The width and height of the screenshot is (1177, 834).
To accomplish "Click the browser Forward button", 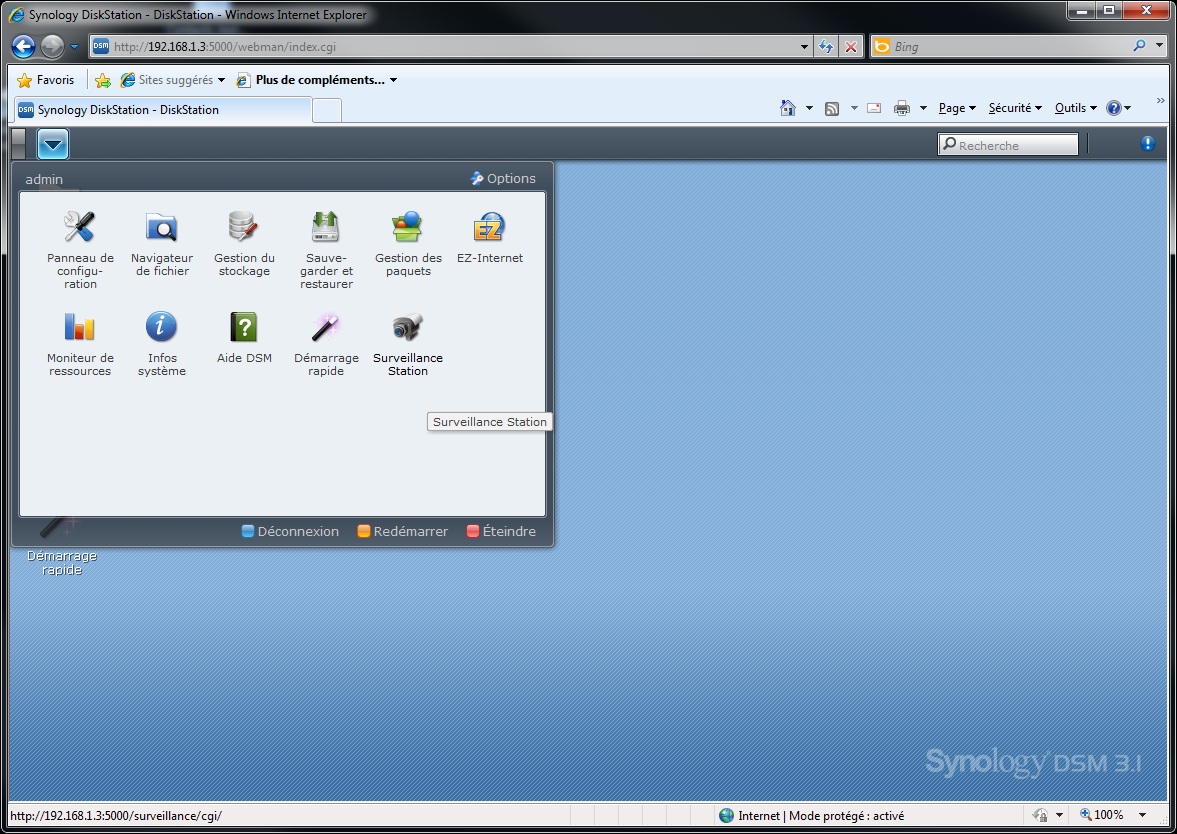I will (x=52, y=47).
